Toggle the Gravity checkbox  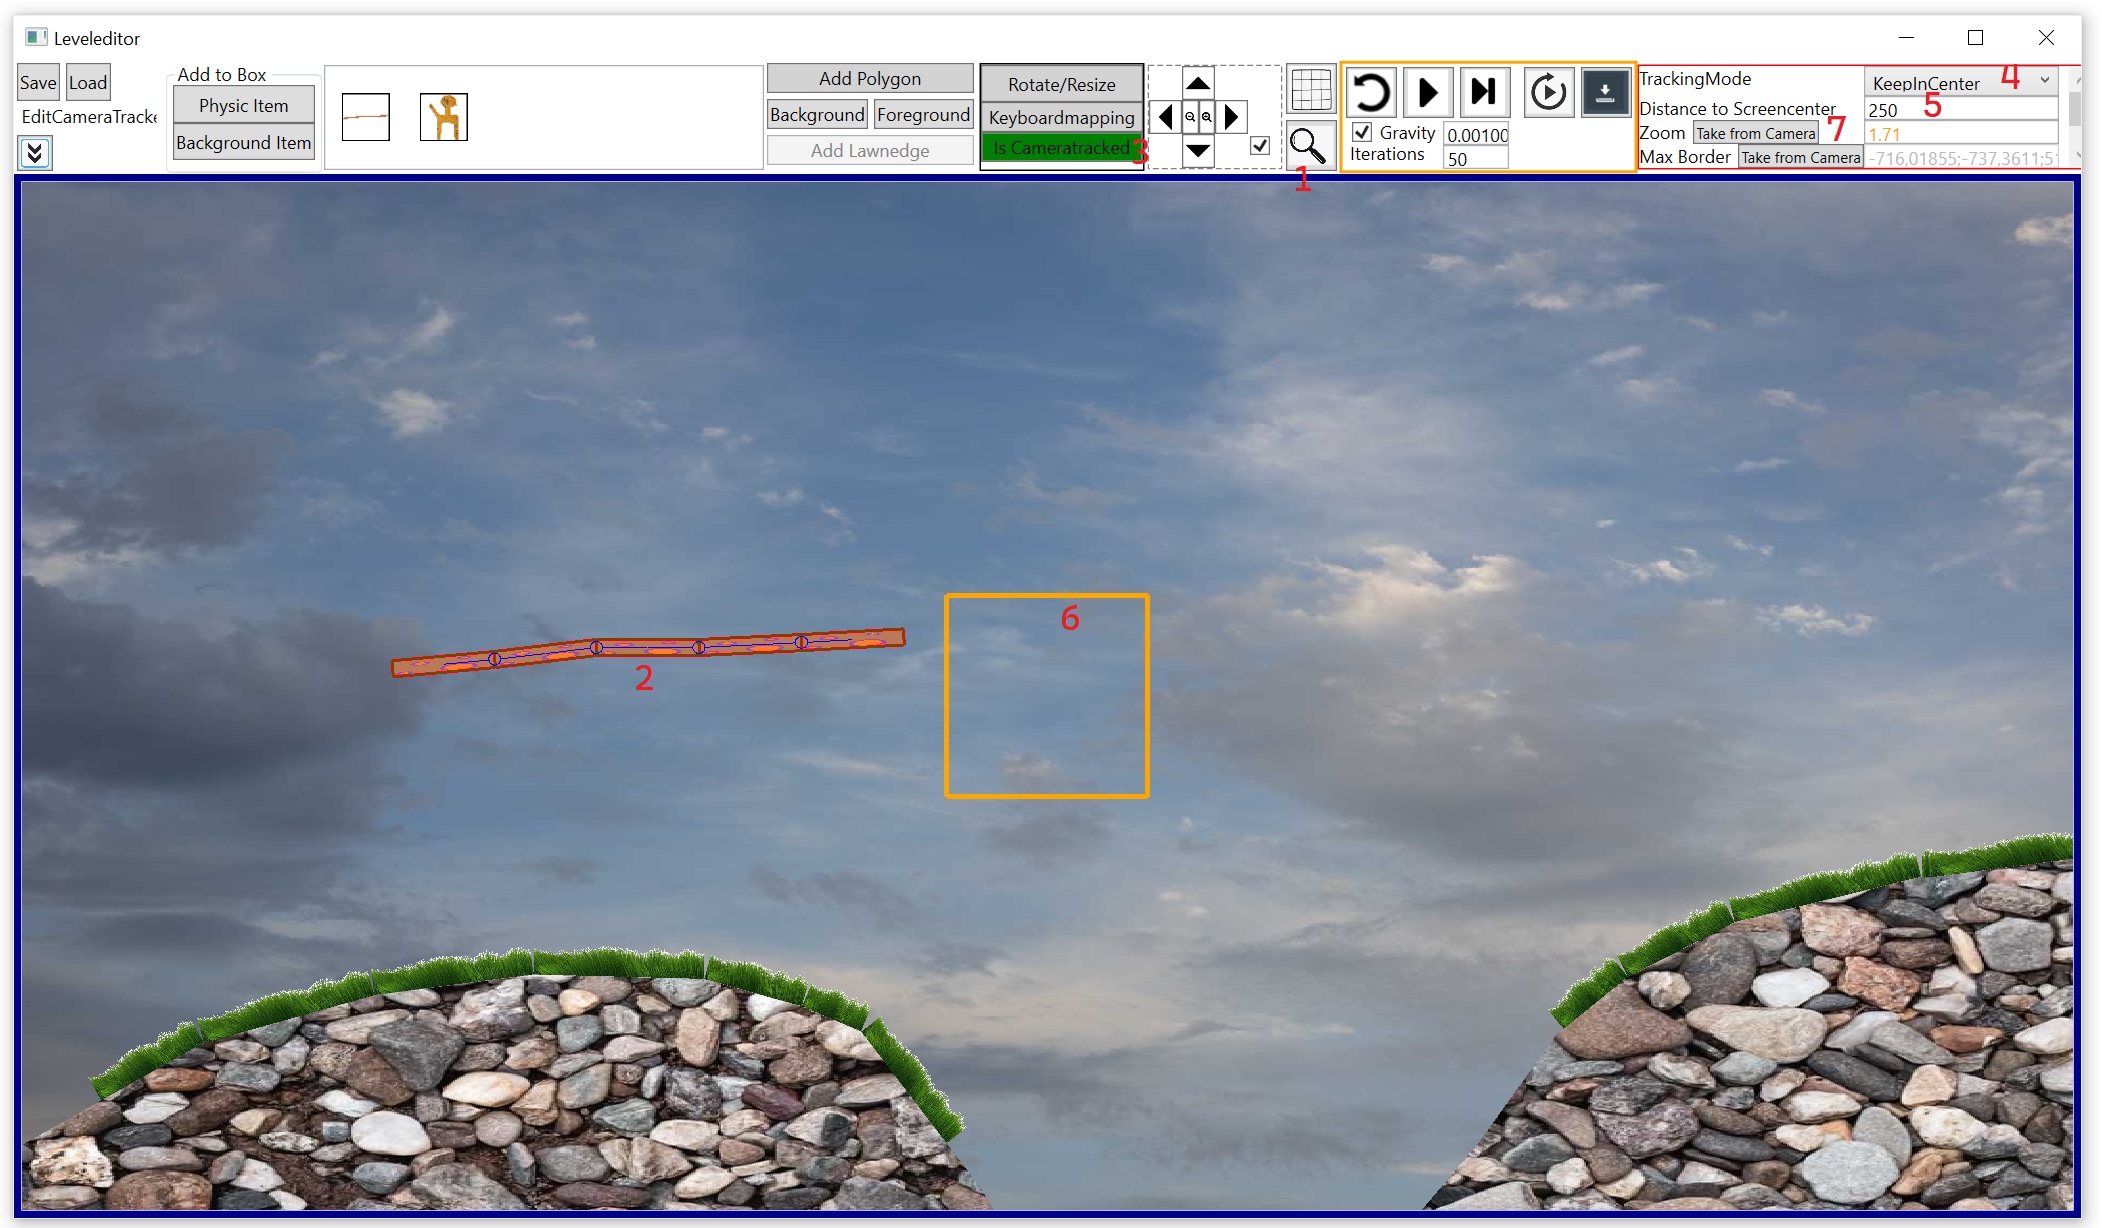(1362, 132)
